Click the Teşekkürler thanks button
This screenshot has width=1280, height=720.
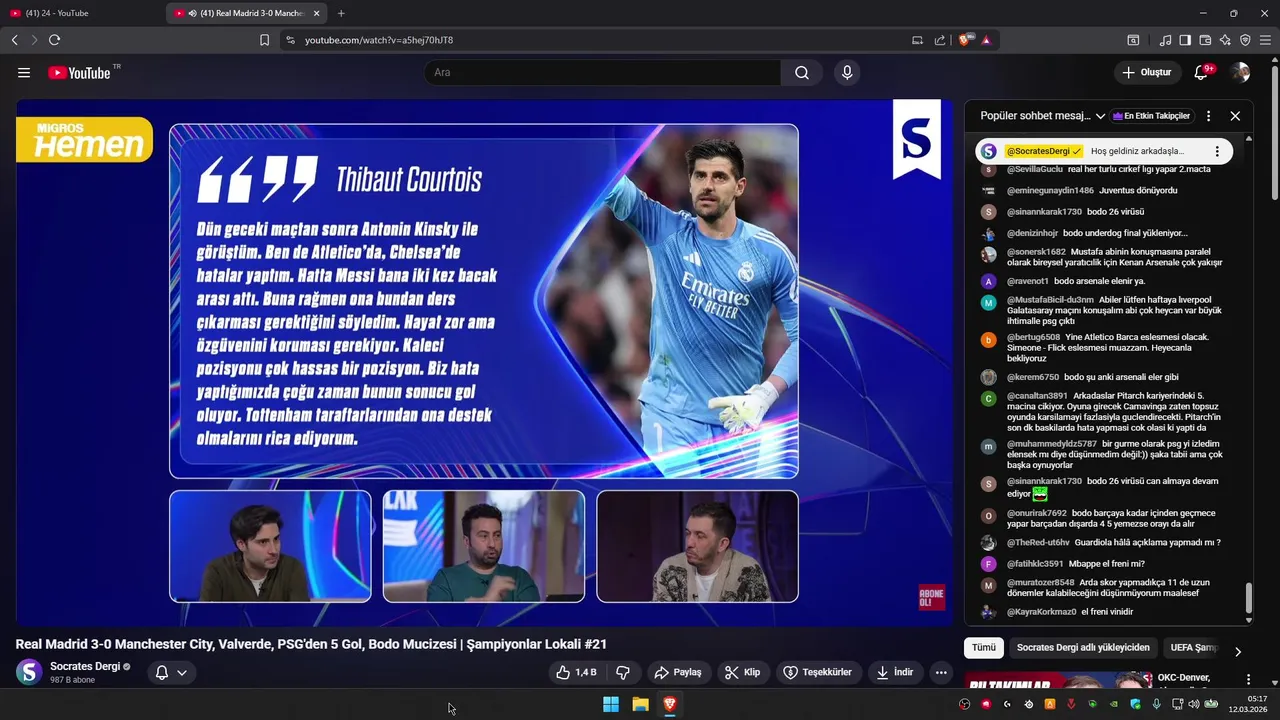(818, 672)
